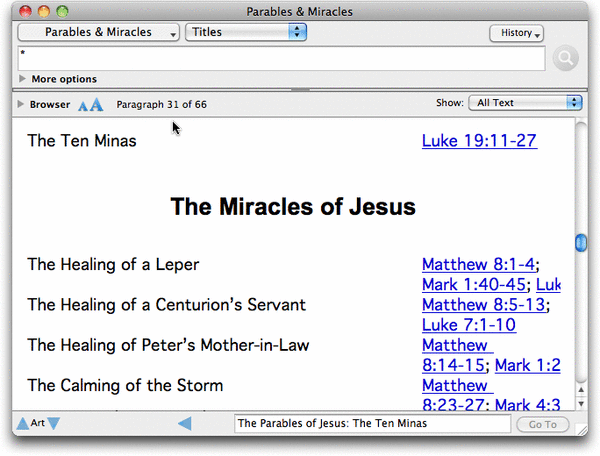Open the Luke 7:1-10 reference
Viewport: 600px width, 456px height.
tap(468, 325)
